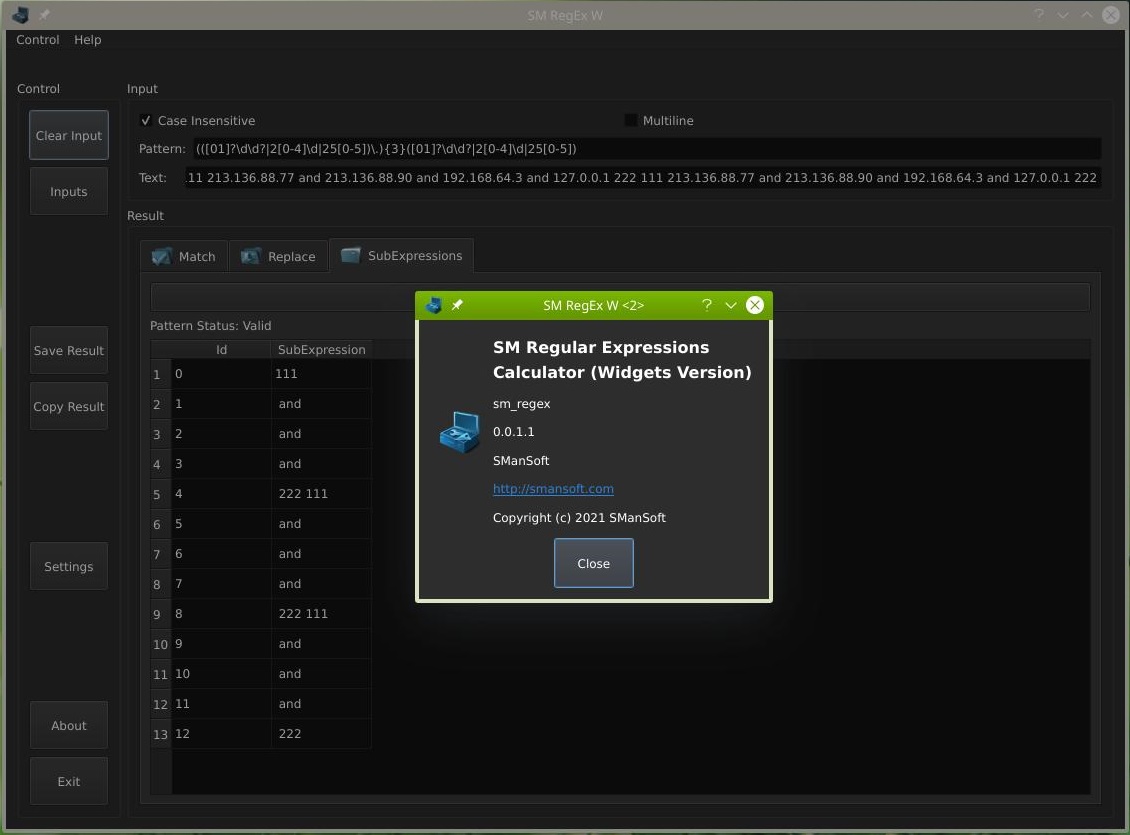The image size is (1130, 835).
Task: Click row header number 13
Action: pos(160,734)
